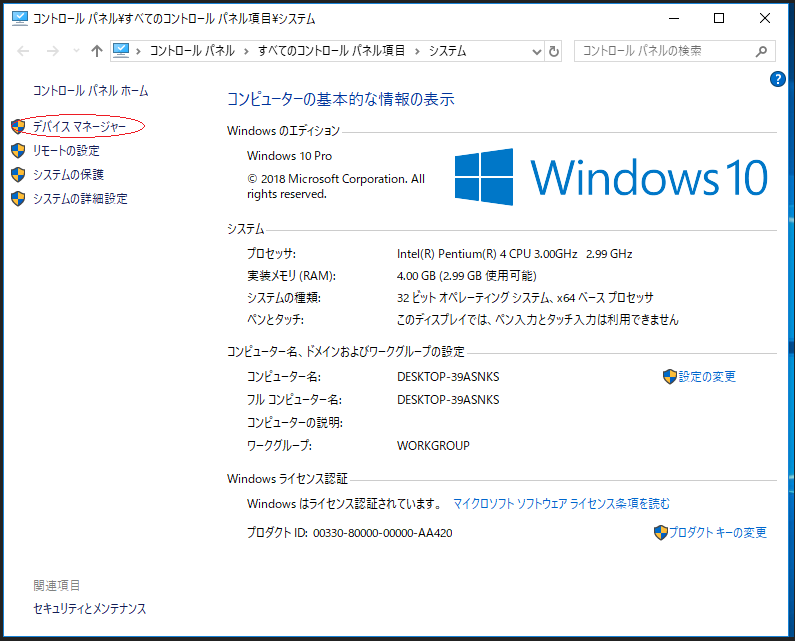Open システムの詳細設定 link

coord(80,198)
